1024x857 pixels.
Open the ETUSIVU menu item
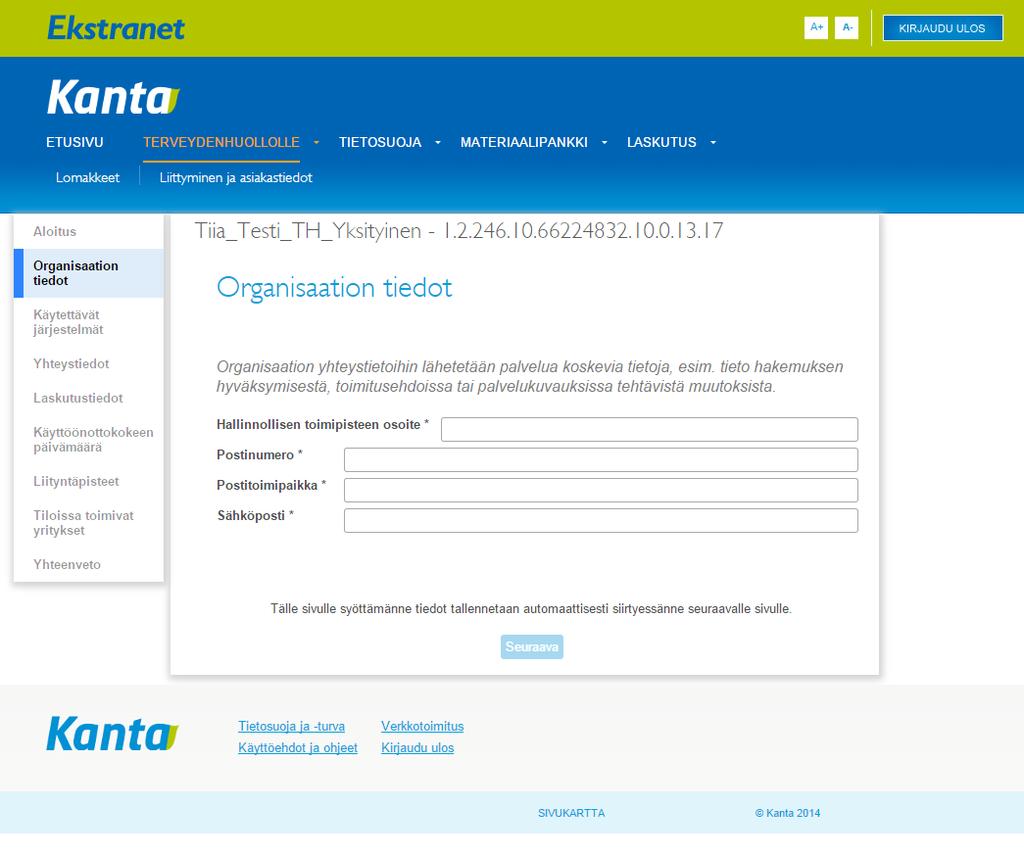coord(74,142)
